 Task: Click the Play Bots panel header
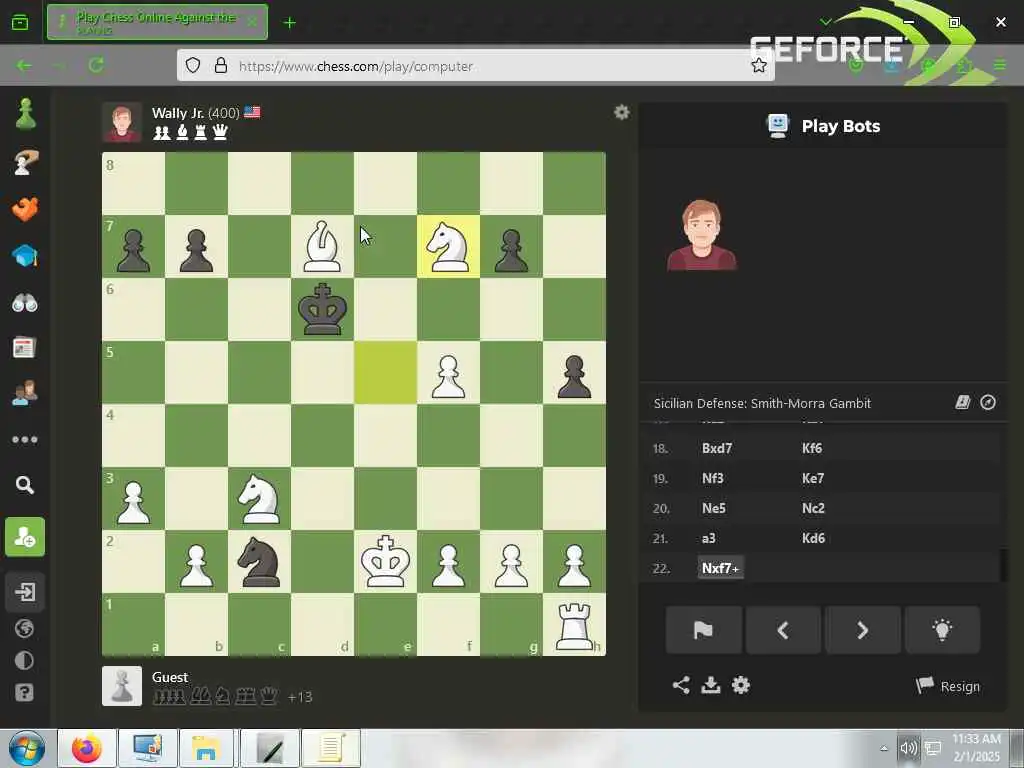click(x=823, y=125)
